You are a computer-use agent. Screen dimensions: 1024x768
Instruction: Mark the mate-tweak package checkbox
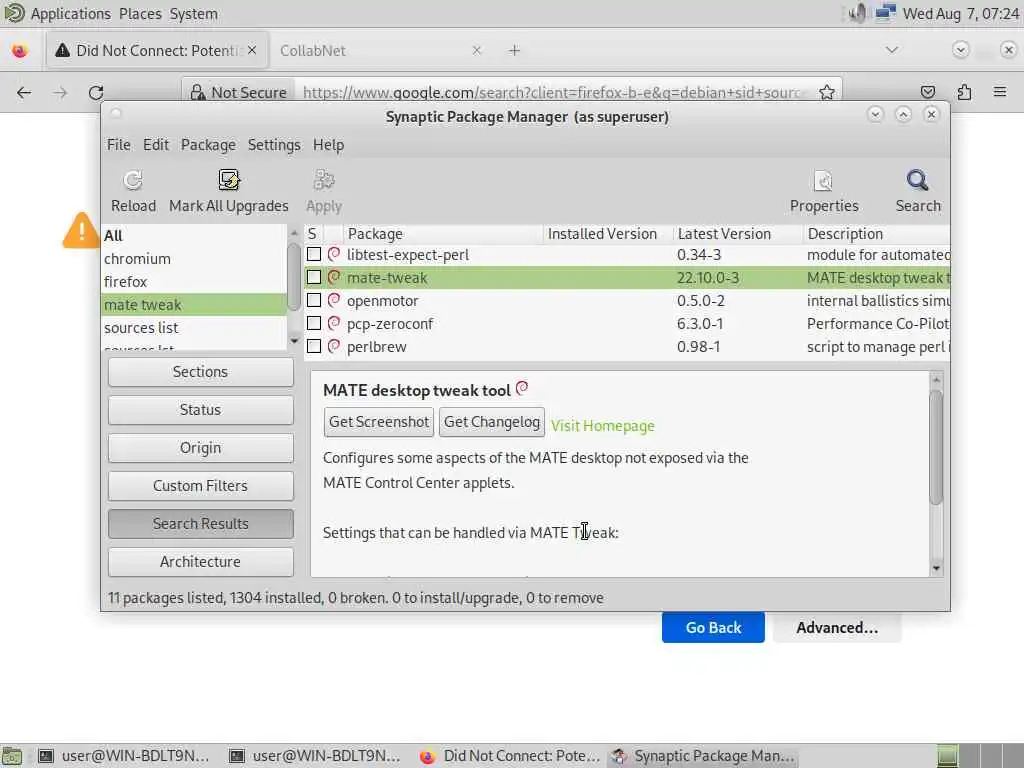[313, 277]
